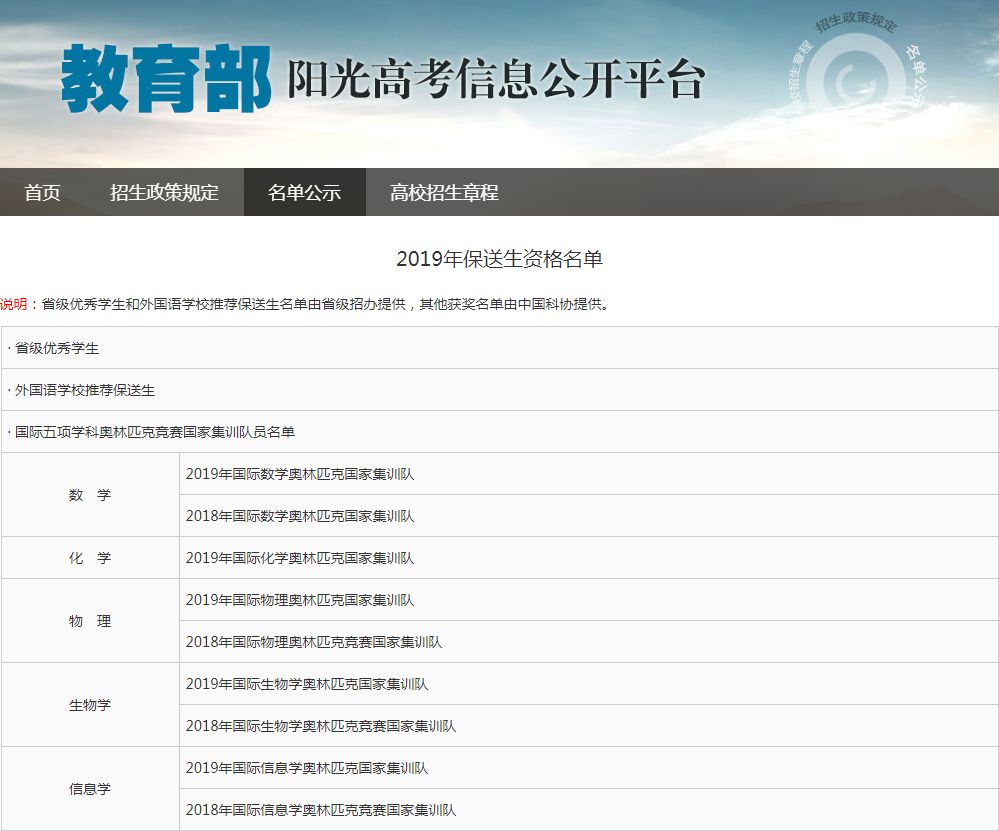Click the 化 学 subject cell
This screenshot has width=999, height=831.
[90, 558]
